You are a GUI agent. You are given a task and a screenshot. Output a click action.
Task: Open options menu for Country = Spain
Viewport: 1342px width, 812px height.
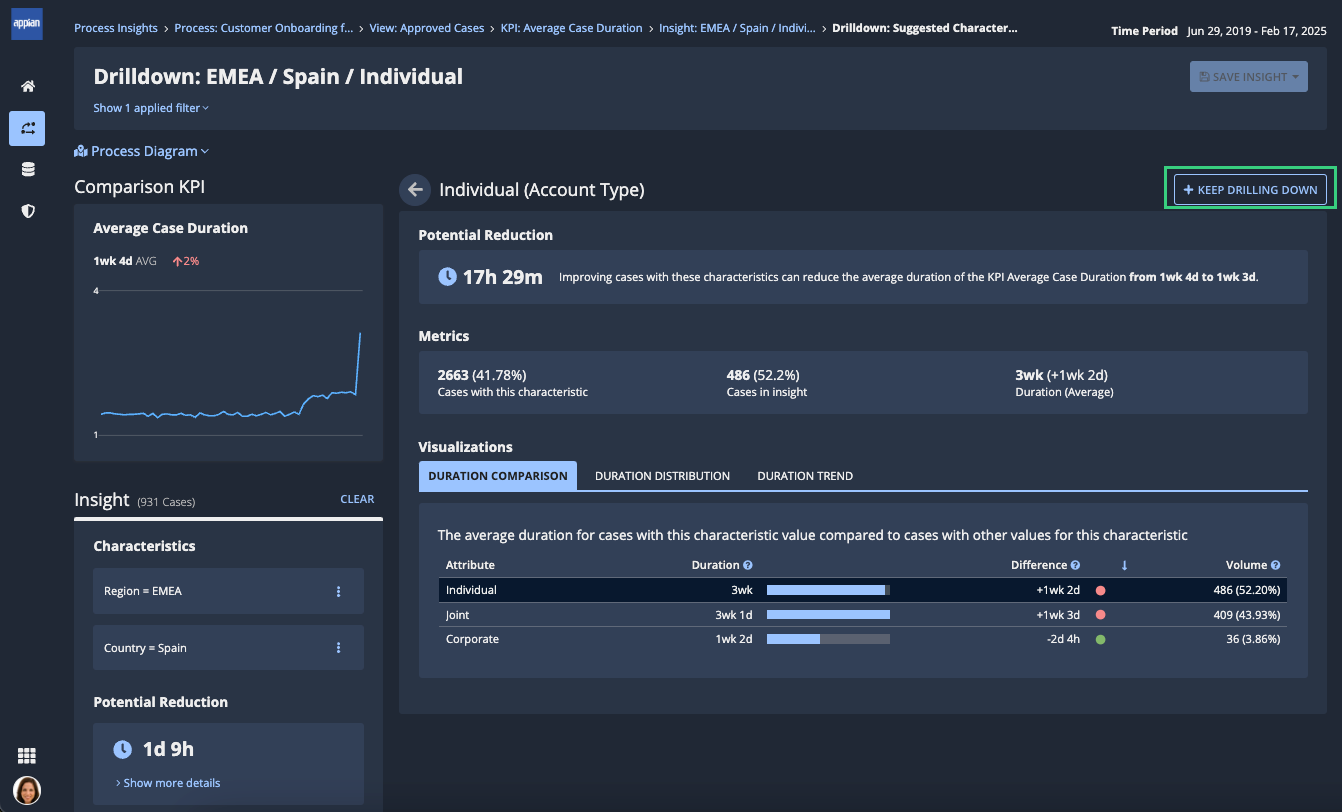pyautogui.click(x=338, y=648)
